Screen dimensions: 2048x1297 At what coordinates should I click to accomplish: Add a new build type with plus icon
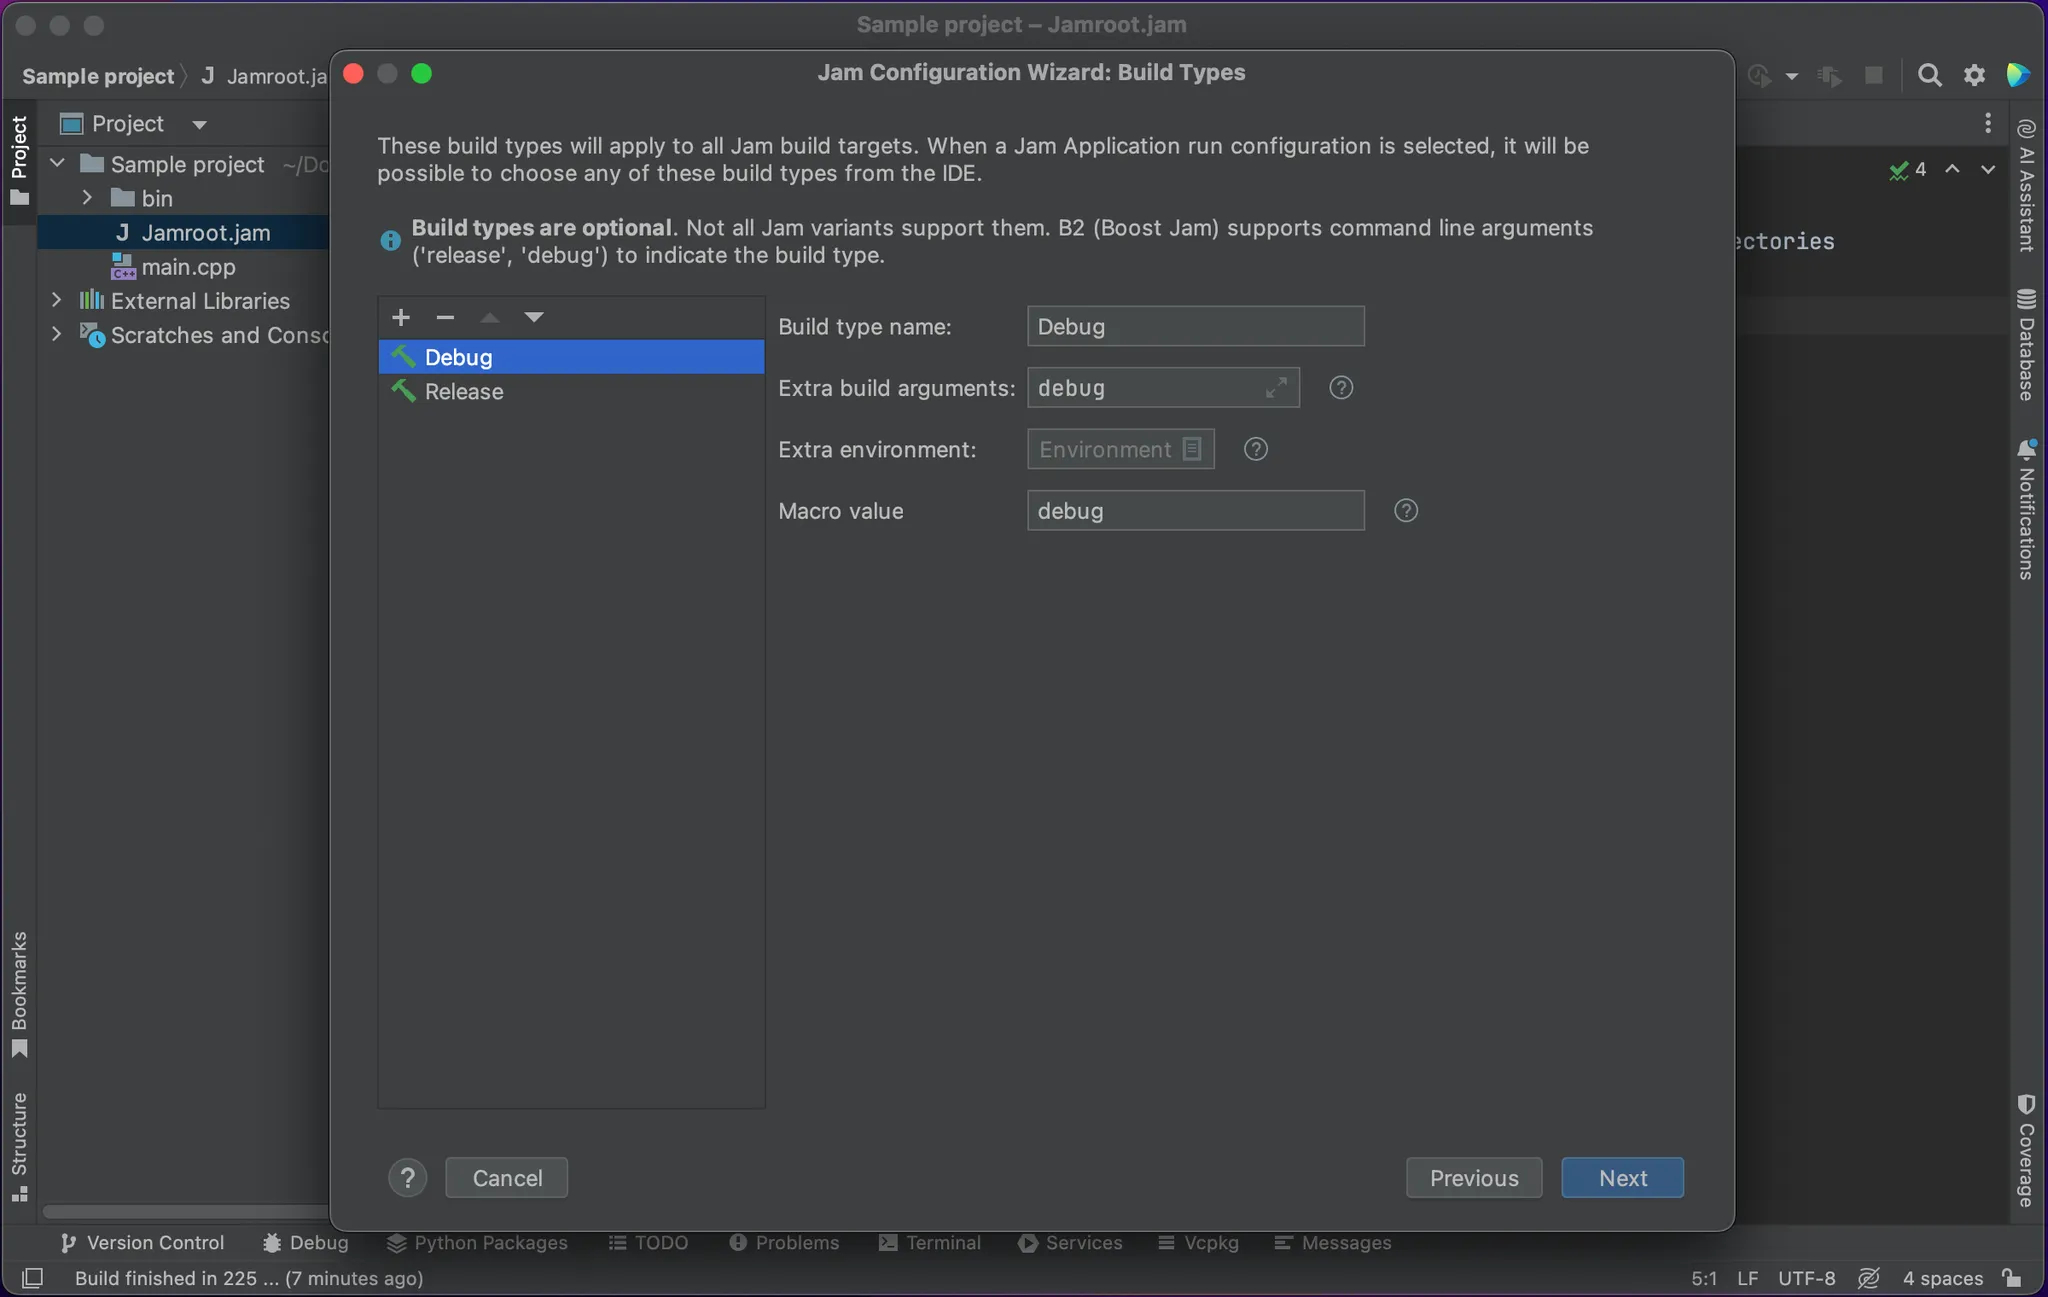[x=401, y=317]
